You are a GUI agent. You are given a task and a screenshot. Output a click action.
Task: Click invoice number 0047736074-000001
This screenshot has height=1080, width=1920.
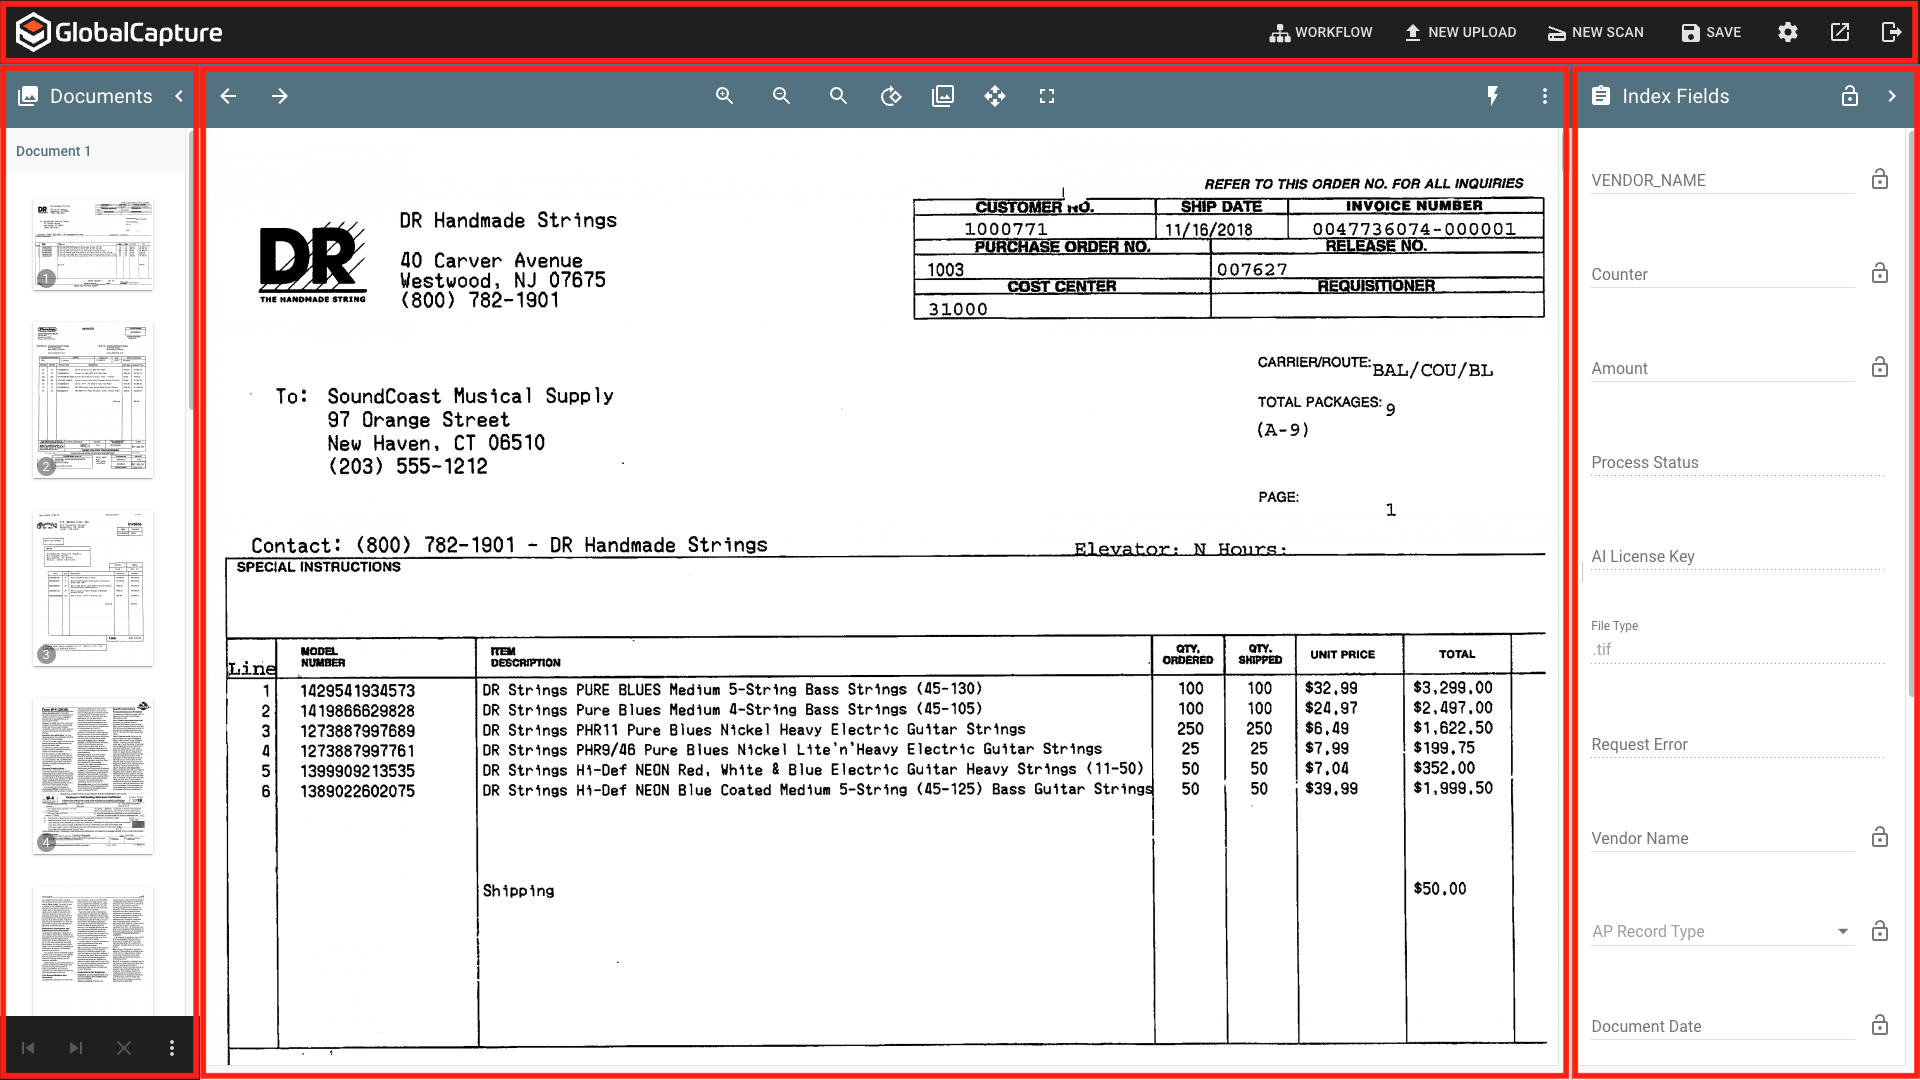click(x=1414, y=229)
